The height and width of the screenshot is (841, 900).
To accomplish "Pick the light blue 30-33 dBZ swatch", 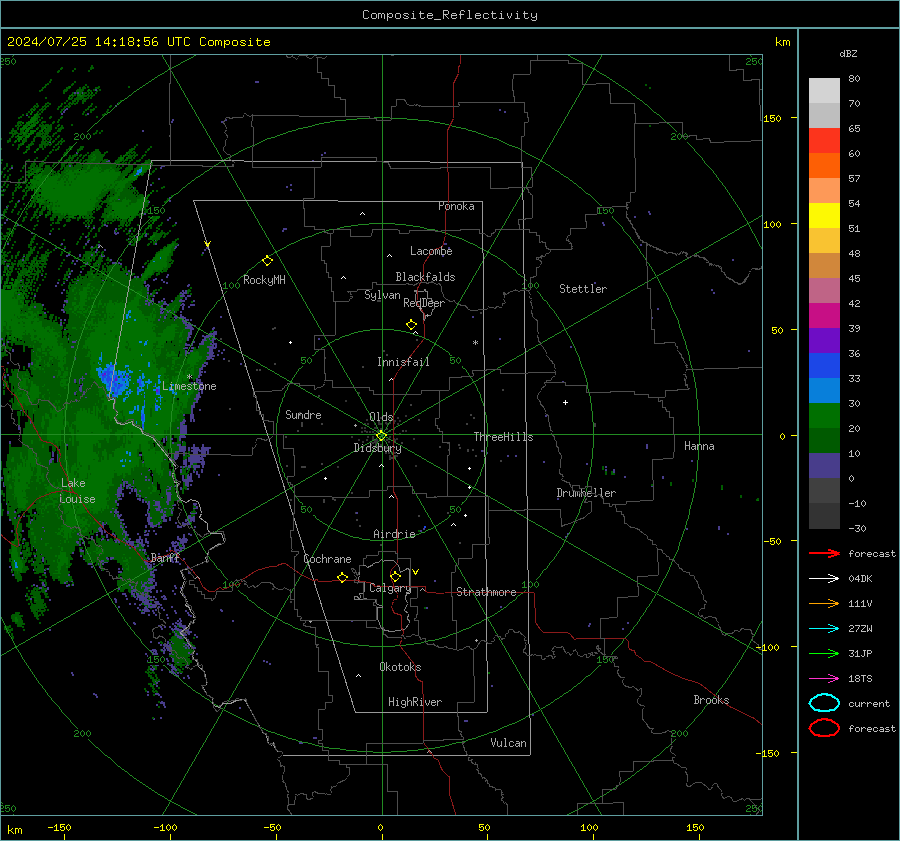I will [824, 390].
